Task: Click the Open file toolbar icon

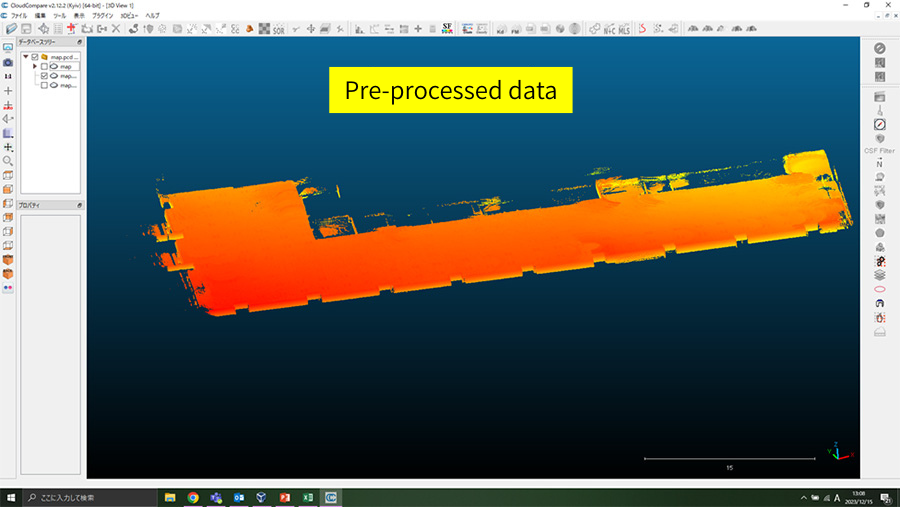Action: (11, 29)
